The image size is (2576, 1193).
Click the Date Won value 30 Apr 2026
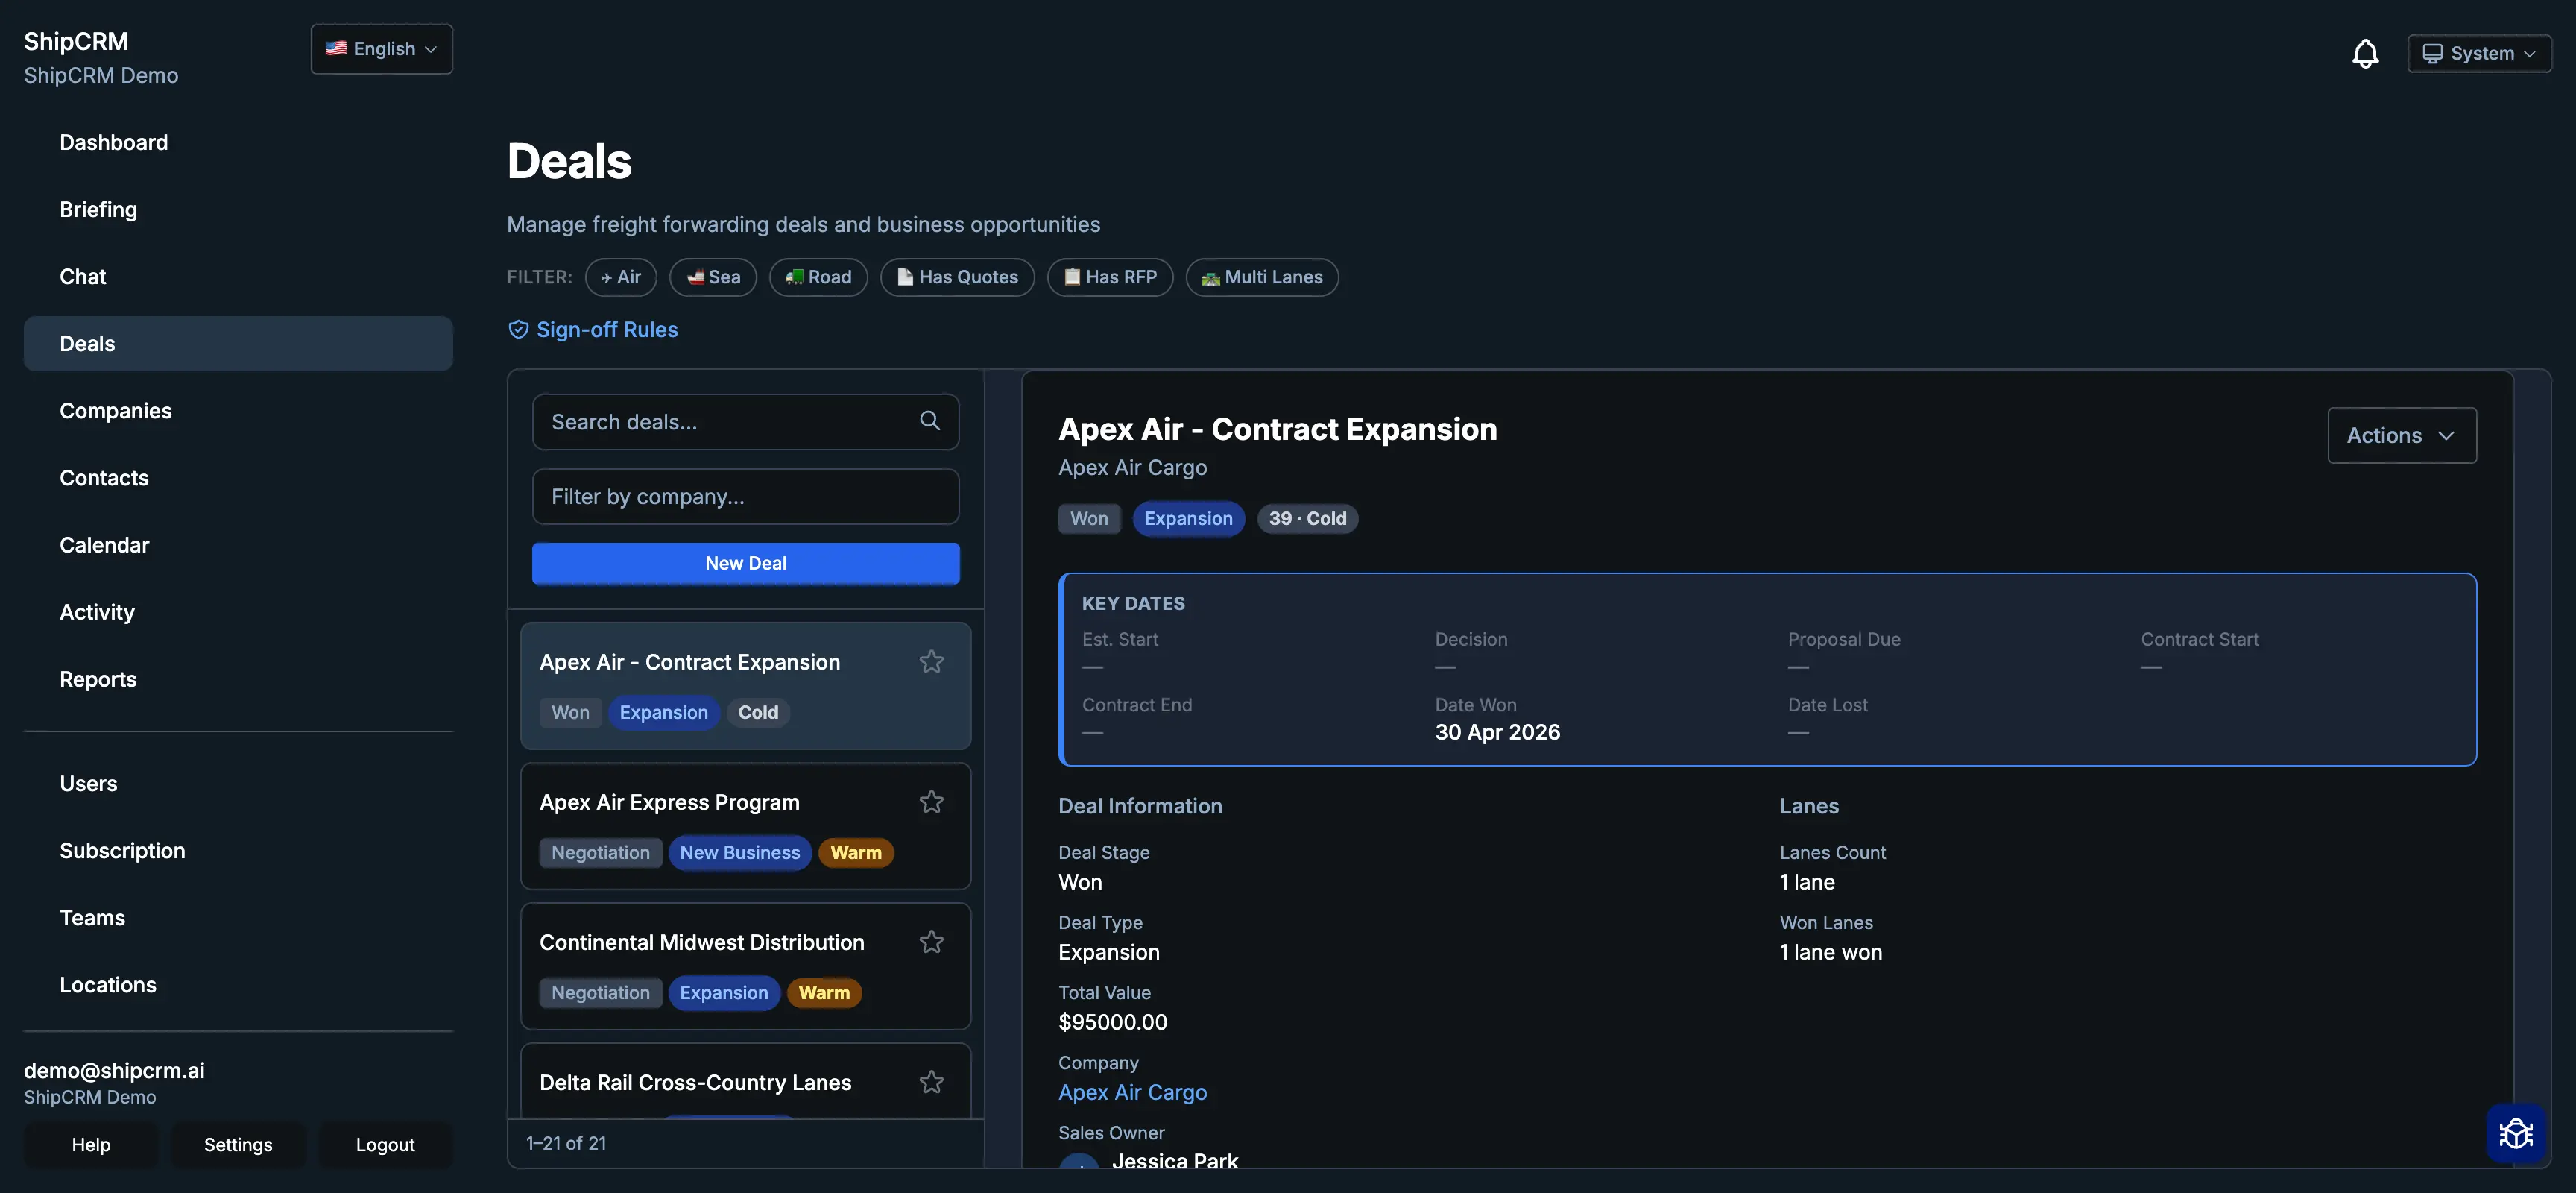pos(1497,732)
